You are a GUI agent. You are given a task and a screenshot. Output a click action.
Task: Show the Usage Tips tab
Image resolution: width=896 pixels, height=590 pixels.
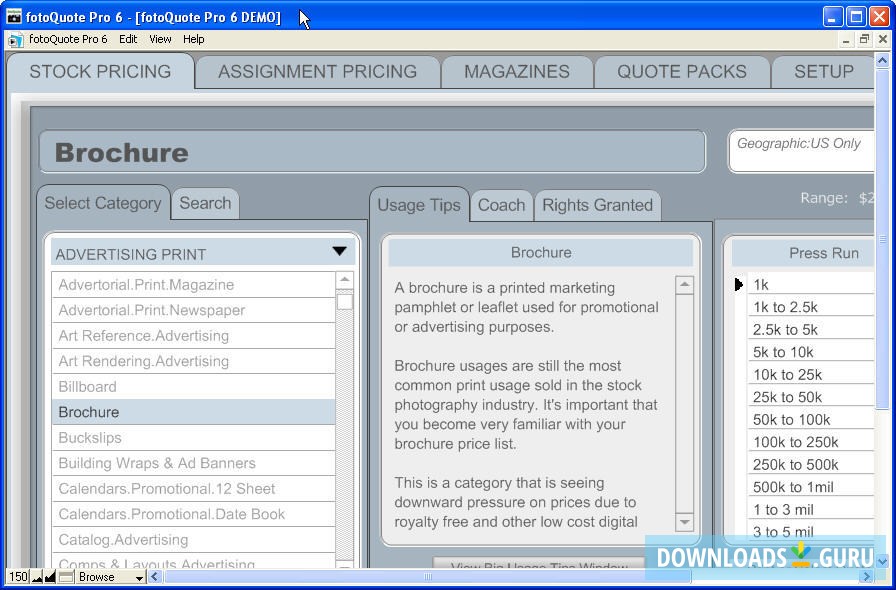tap(419, 205)
